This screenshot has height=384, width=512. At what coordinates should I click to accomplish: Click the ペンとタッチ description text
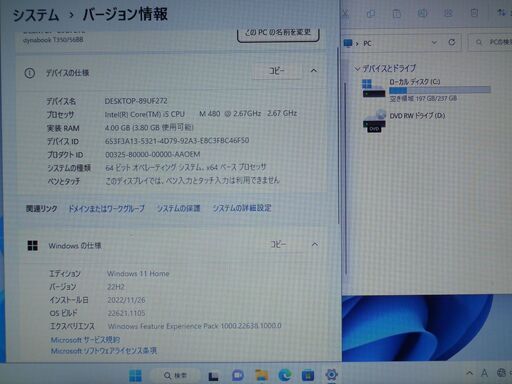coord(192,180)
